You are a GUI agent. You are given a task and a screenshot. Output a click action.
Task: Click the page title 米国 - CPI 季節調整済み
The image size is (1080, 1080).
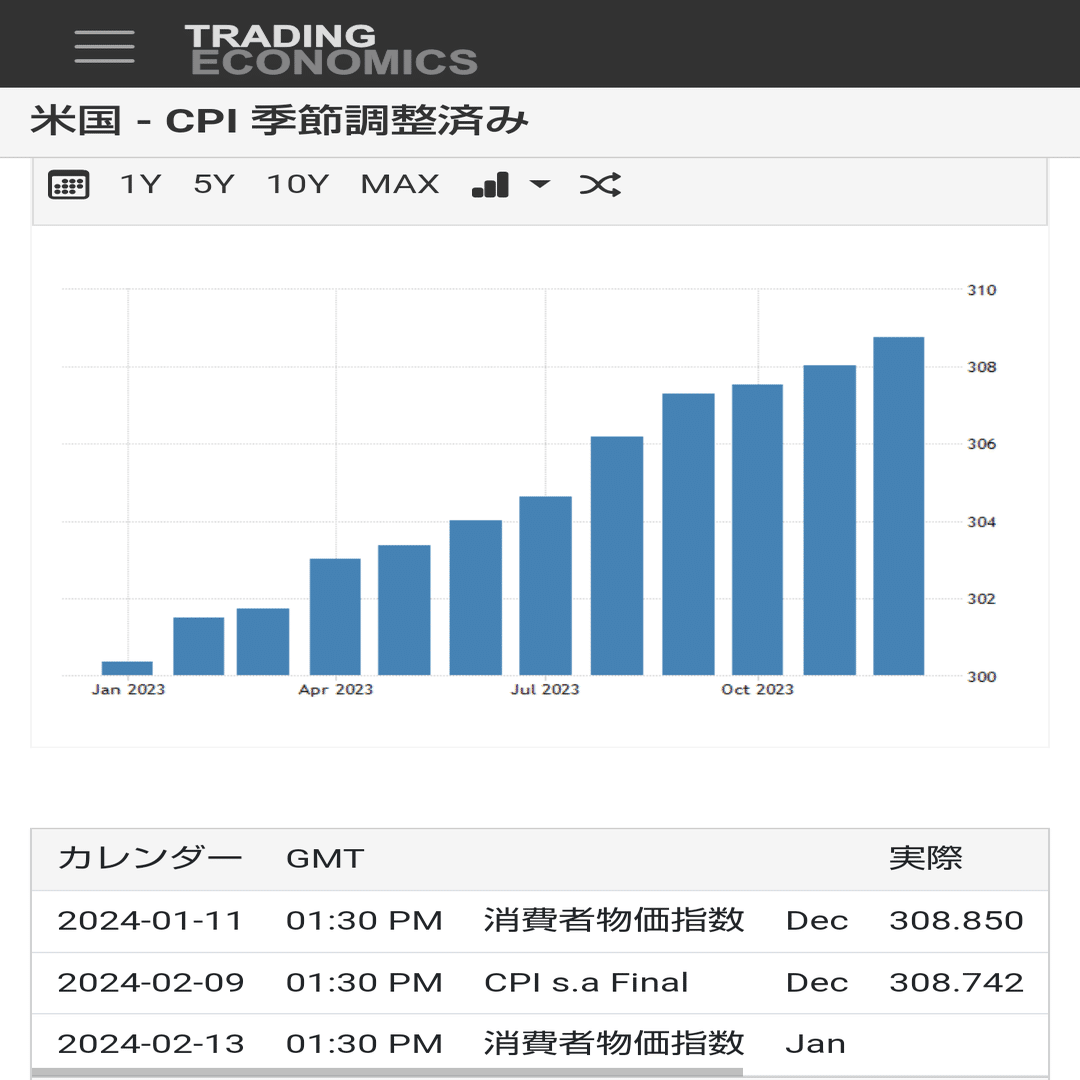click(x=279, y=121)
